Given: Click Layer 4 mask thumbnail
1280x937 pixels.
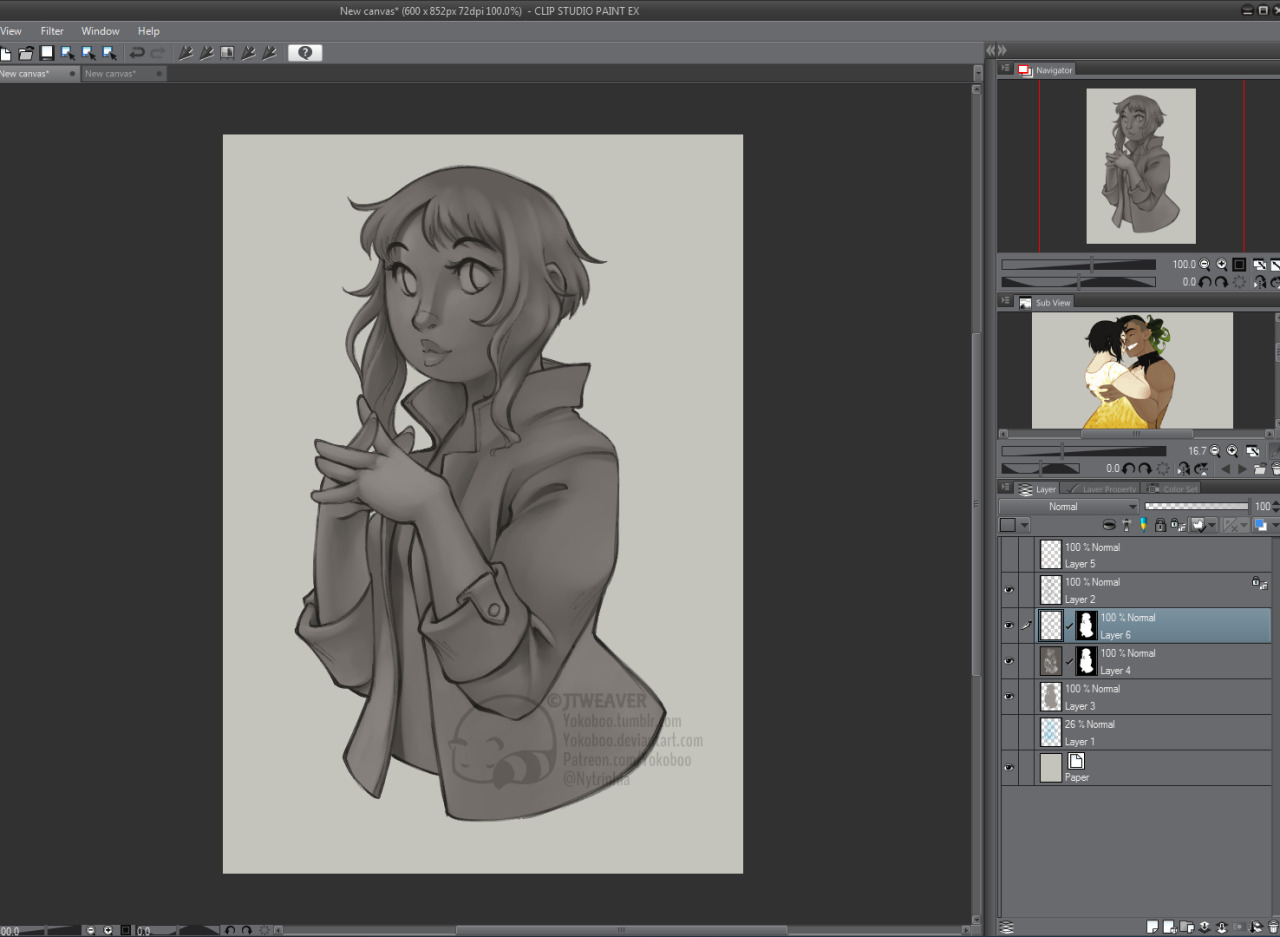Looking at the screenshot, I should point(1086,661).
